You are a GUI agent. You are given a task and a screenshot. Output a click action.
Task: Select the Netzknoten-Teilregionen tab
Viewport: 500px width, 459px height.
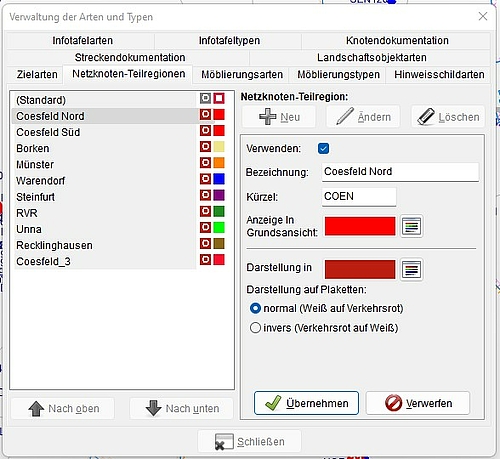pyautogui.click(x=129, y=74)
